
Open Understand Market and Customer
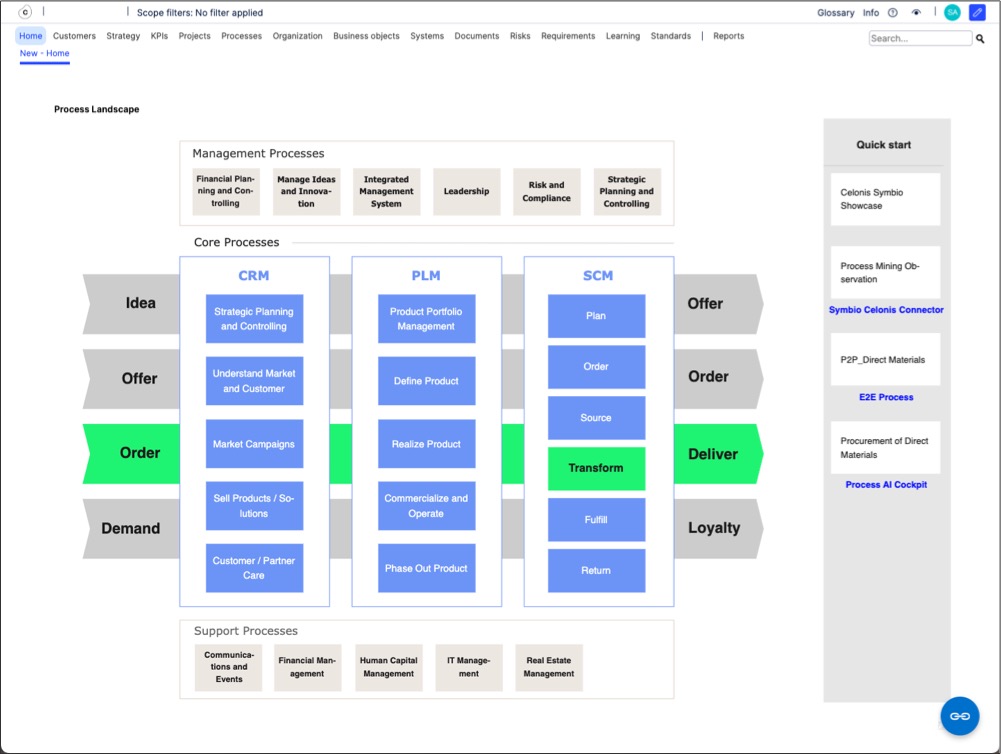click(x=254, y=381)
